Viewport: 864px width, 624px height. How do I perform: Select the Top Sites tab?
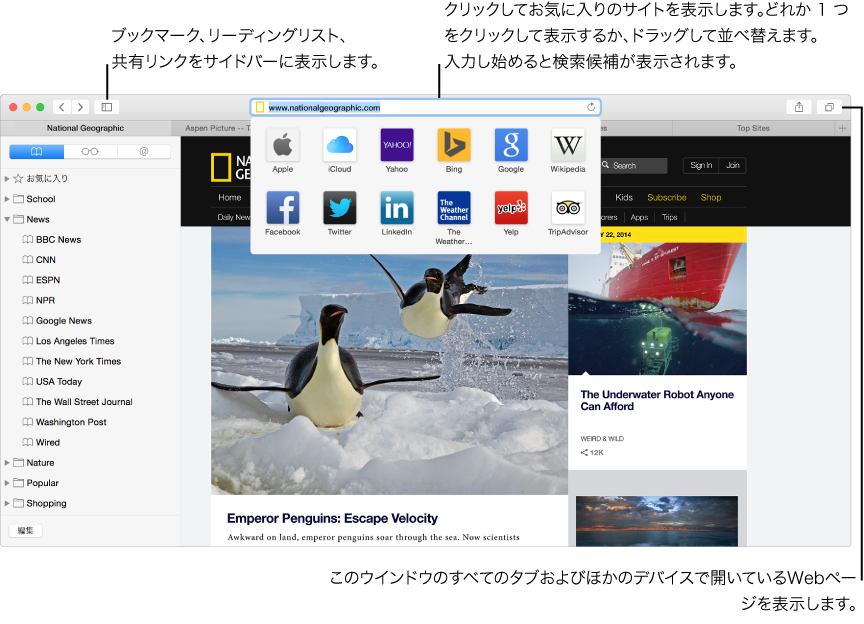tap(753, 128)
